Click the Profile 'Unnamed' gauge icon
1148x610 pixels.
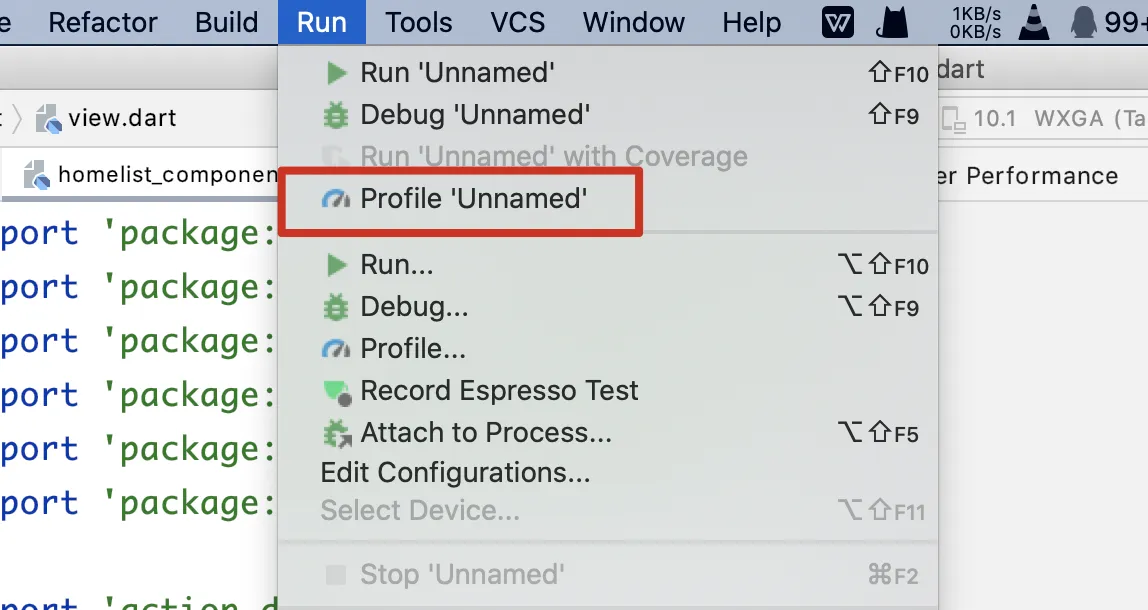(336, 200)
